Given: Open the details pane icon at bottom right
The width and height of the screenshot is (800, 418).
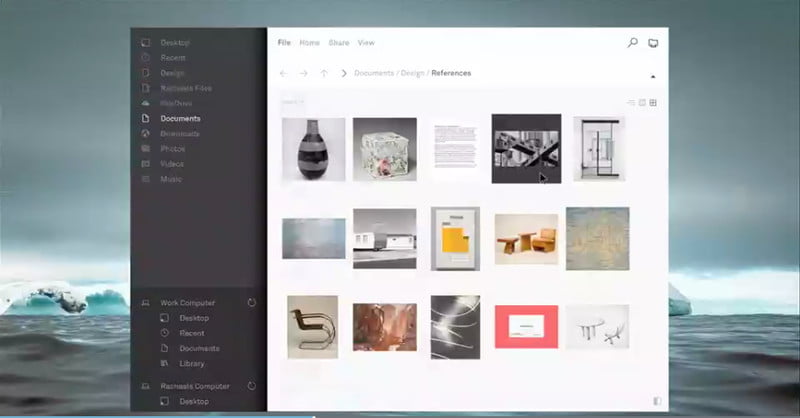Looking at the screenshot, I should (x=657, y=401).
